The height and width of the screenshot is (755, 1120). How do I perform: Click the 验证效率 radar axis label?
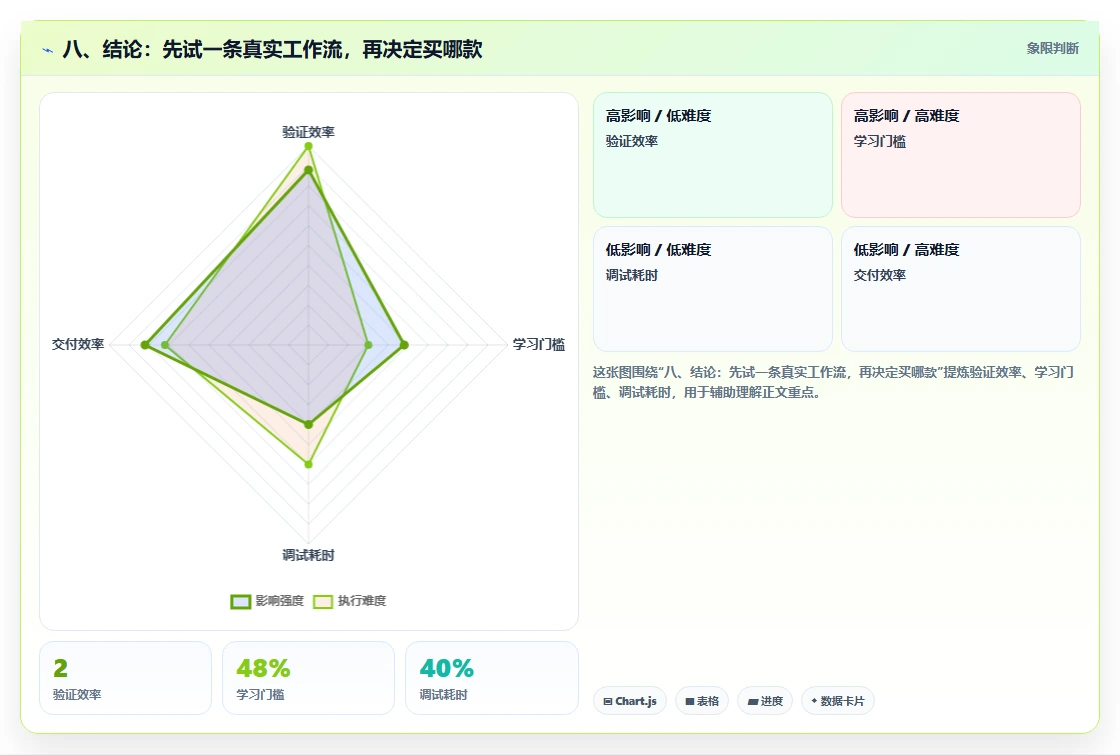[308, 132]
